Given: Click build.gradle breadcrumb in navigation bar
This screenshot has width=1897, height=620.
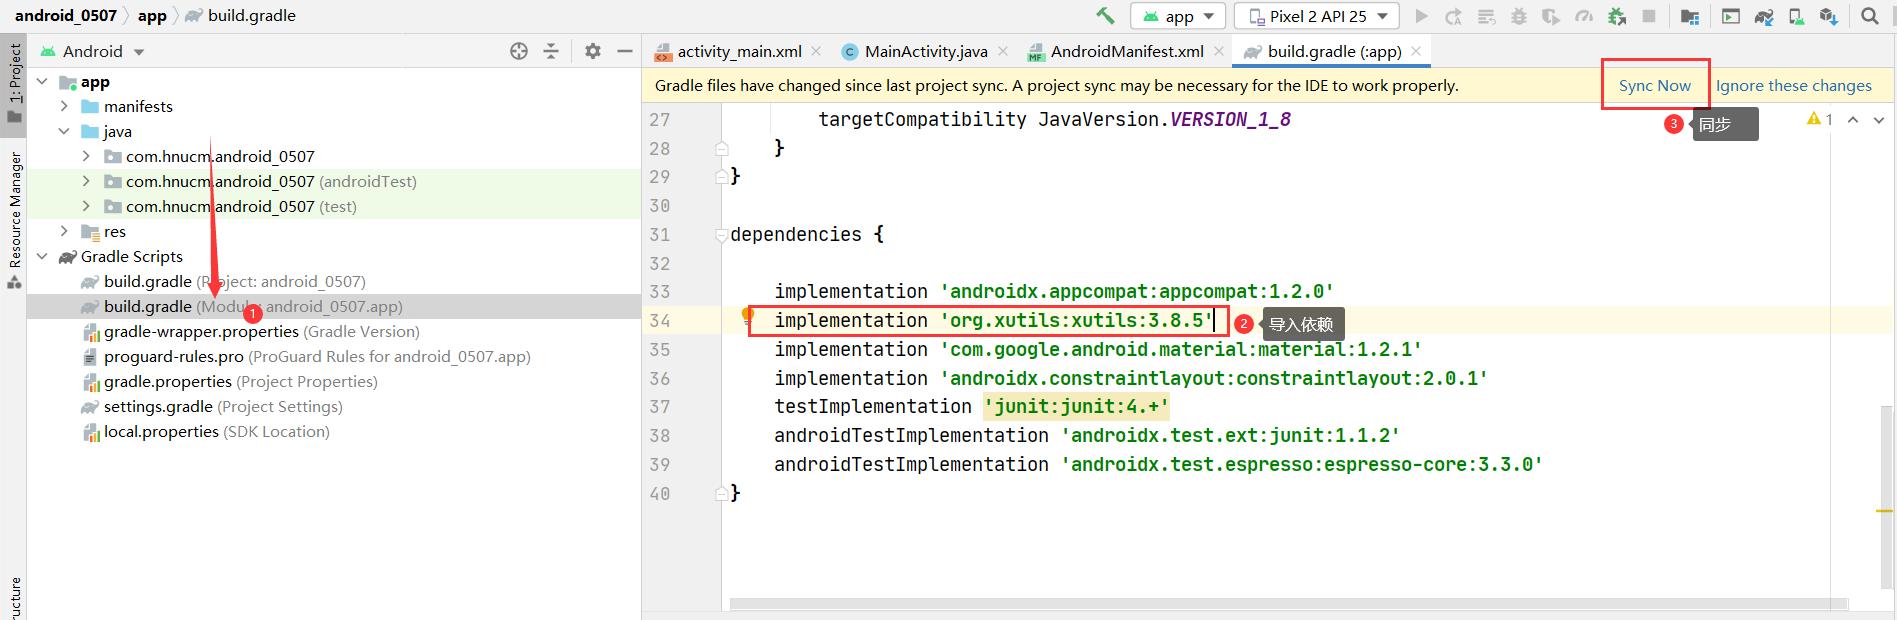Looking at the screenshot, I should click(240, 15).
